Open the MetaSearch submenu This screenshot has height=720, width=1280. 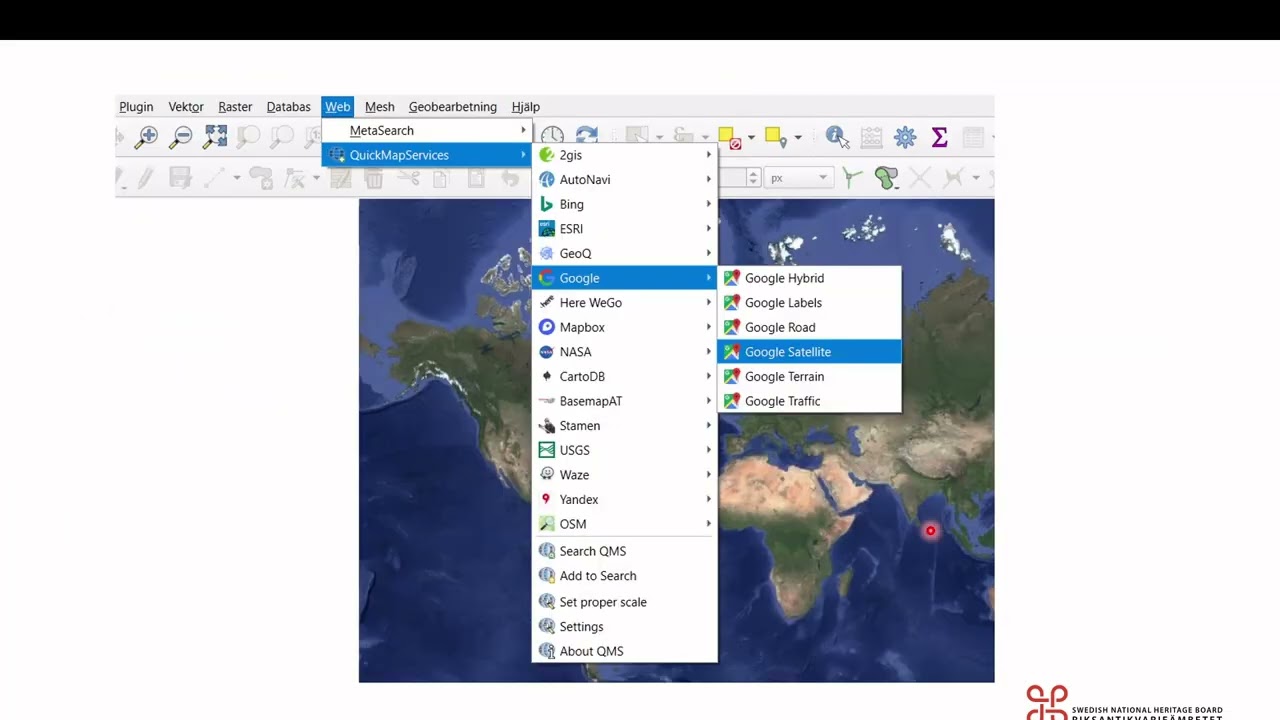point(427,131)
